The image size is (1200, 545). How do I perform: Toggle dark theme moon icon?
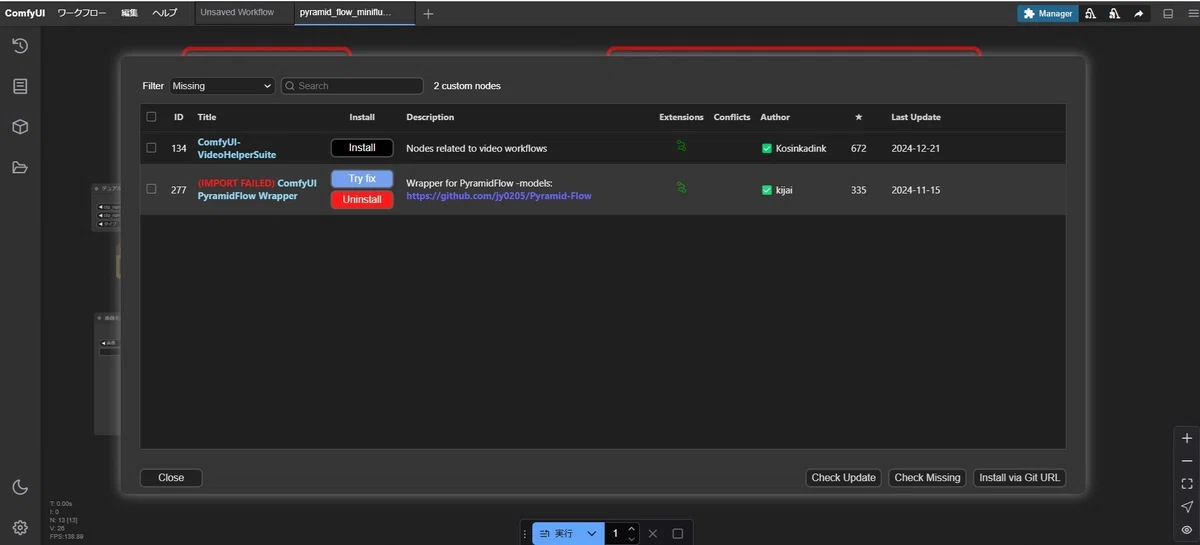[x=19, y=487]
